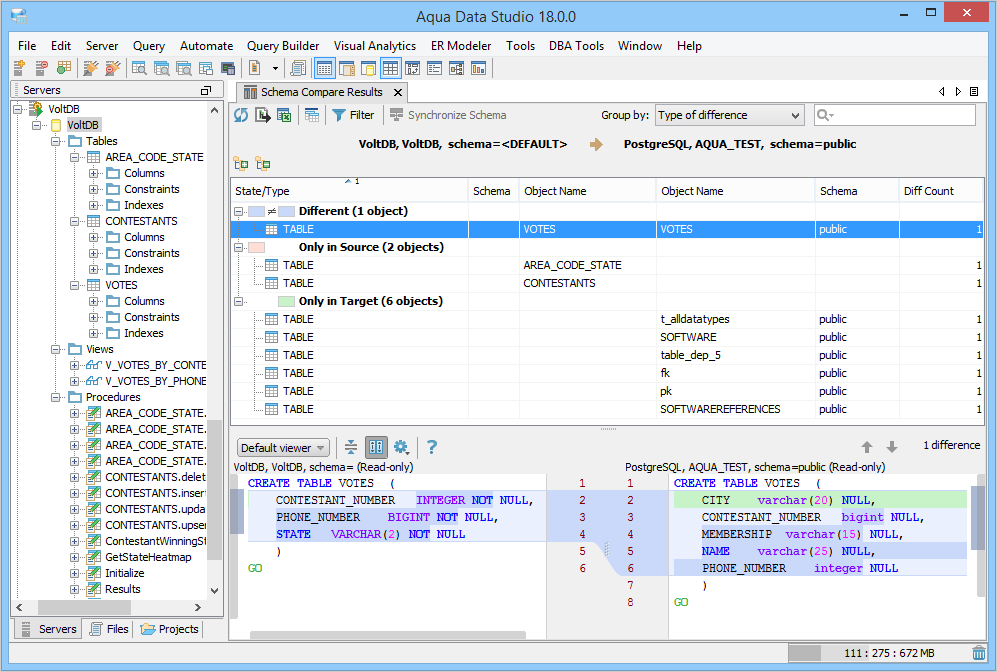The height and width of the screenshot is (672, 997).
Task: Open the small dropdown arrow in main toolbar
Action: (275, 68)
